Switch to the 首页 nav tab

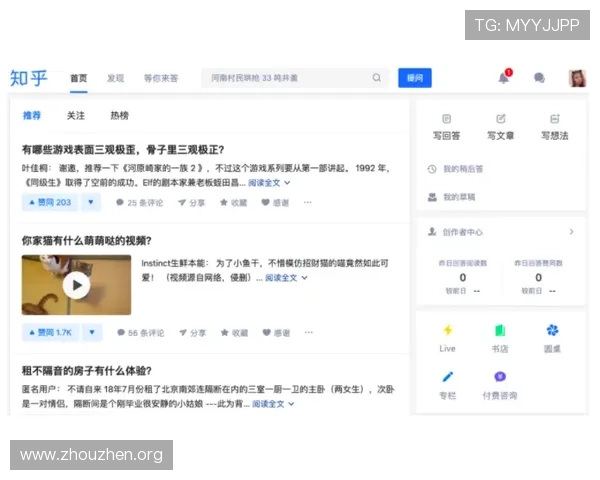(x=79, y=78)
